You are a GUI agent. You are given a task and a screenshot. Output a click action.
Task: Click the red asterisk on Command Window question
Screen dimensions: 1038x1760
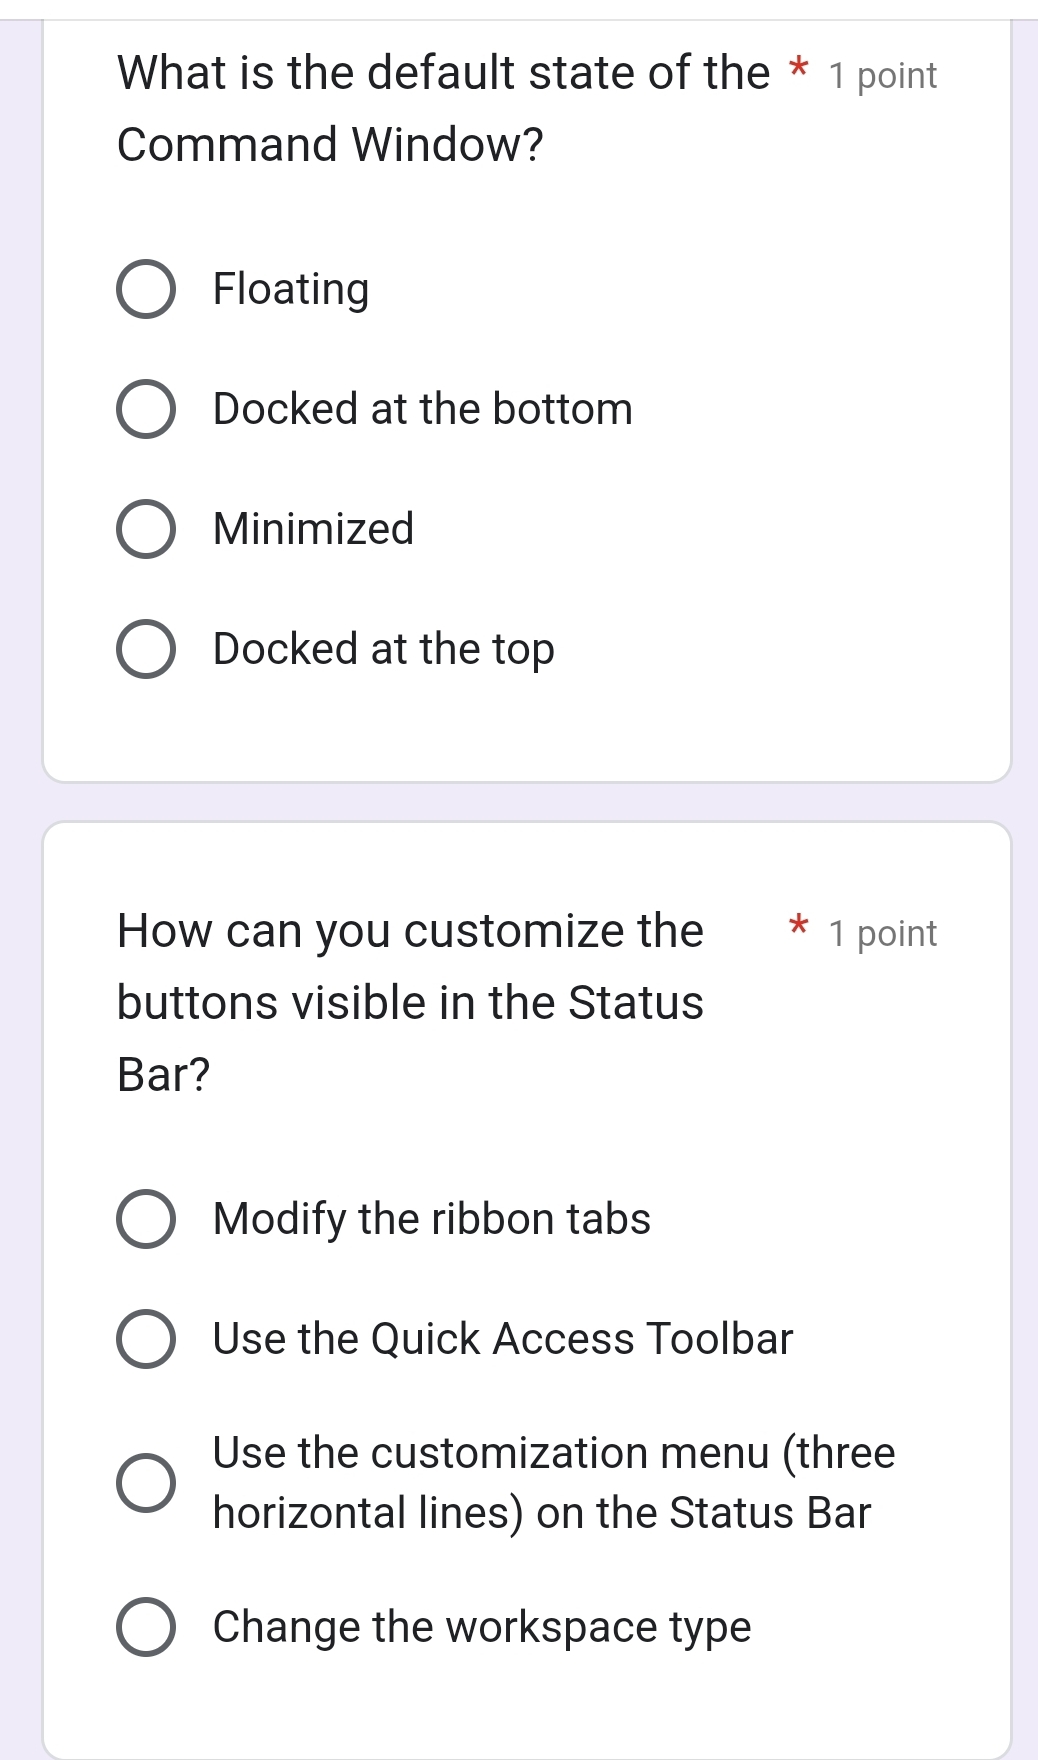click(x=797, y=72)
